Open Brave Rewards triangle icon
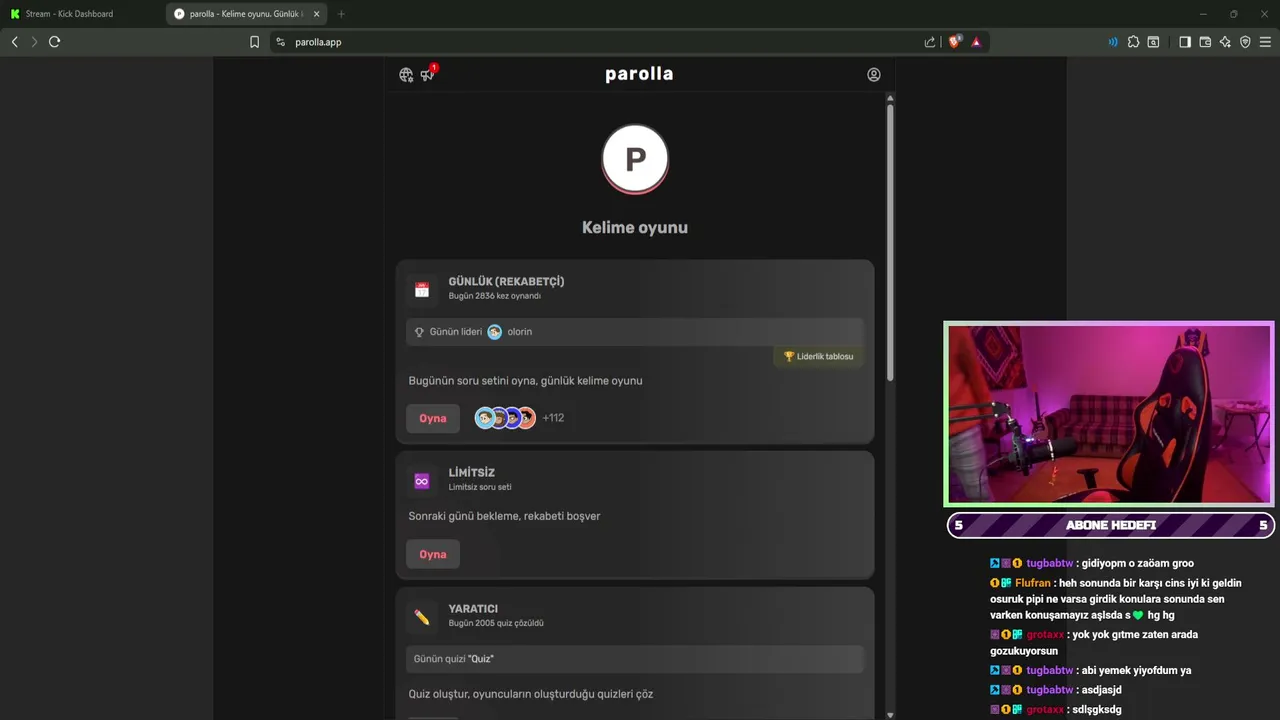Screen dimensions: 1280x720 [976, 42]
